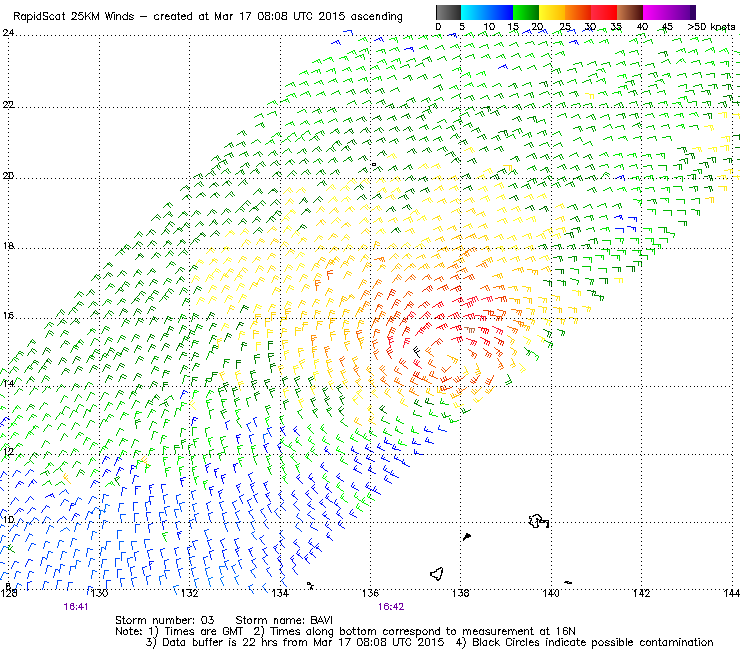Click the purple time stamp '16:41'

point(76,607)
